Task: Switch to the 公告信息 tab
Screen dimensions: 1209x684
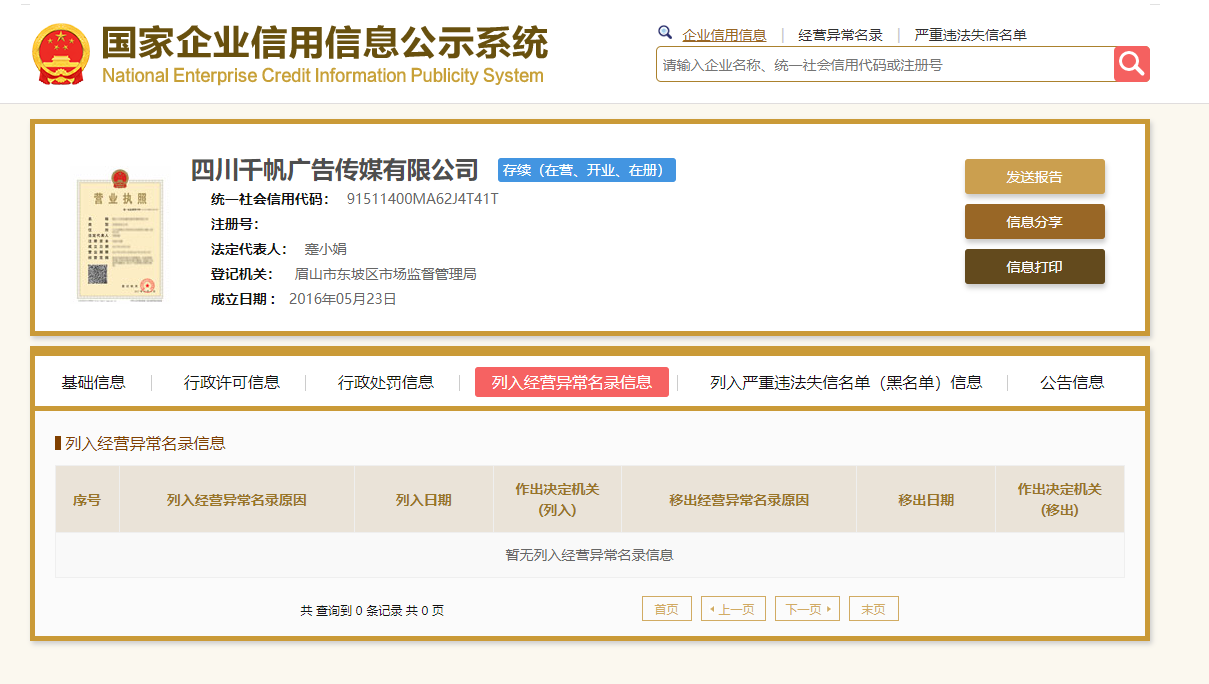Action: point(1072,382)
